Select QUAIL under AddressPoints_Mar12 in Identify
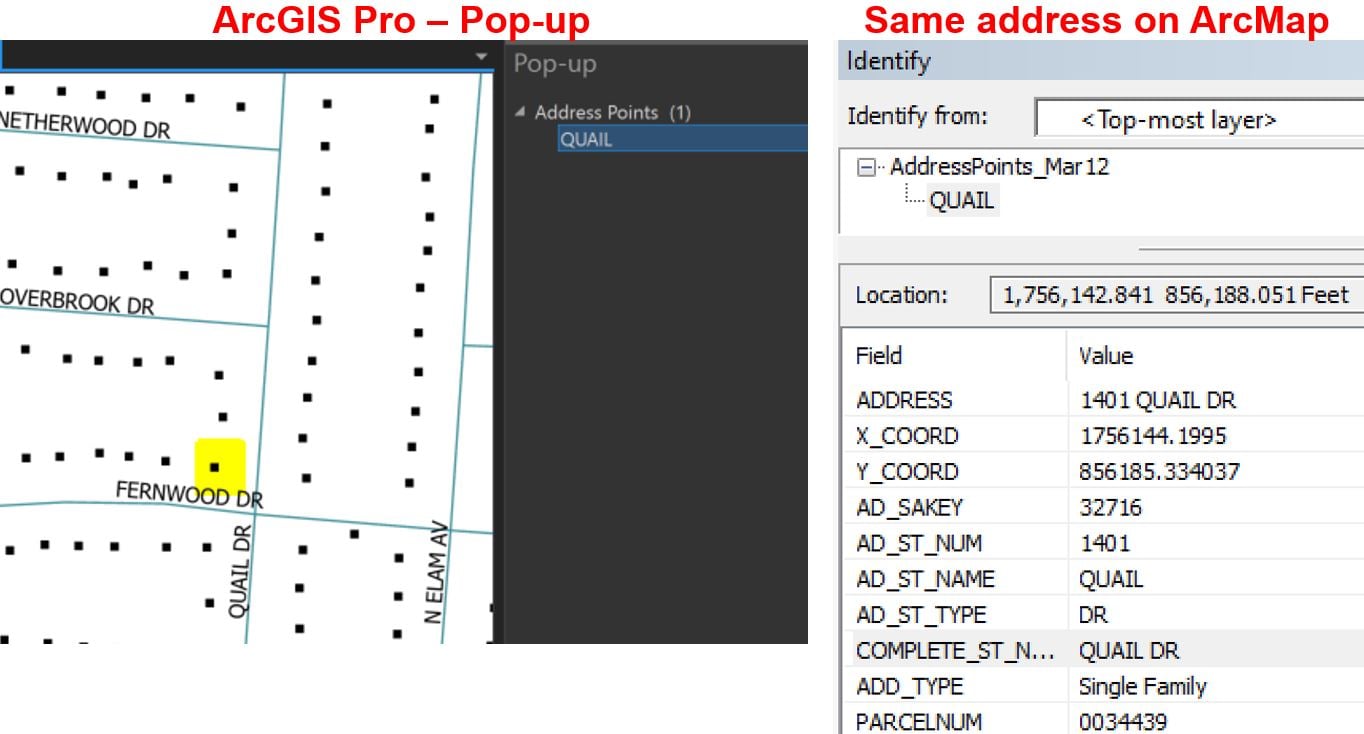 click(962, 200)
